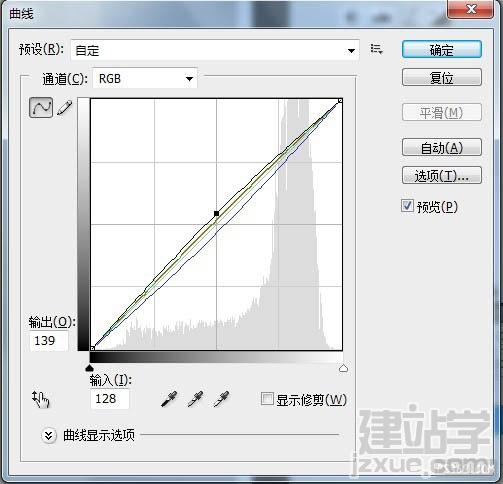503x484 pixels.
Task: Expand the 曲线显示选项 section
Action: click(x=49, y=435)
